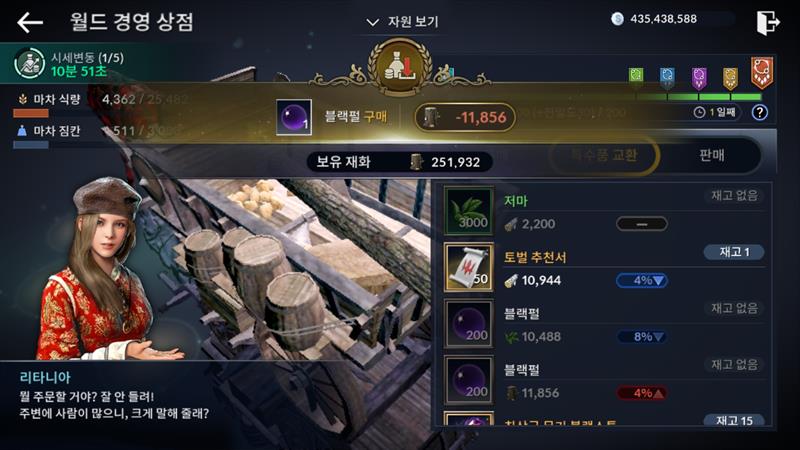Open the help question mark icon

pos(759,112)
